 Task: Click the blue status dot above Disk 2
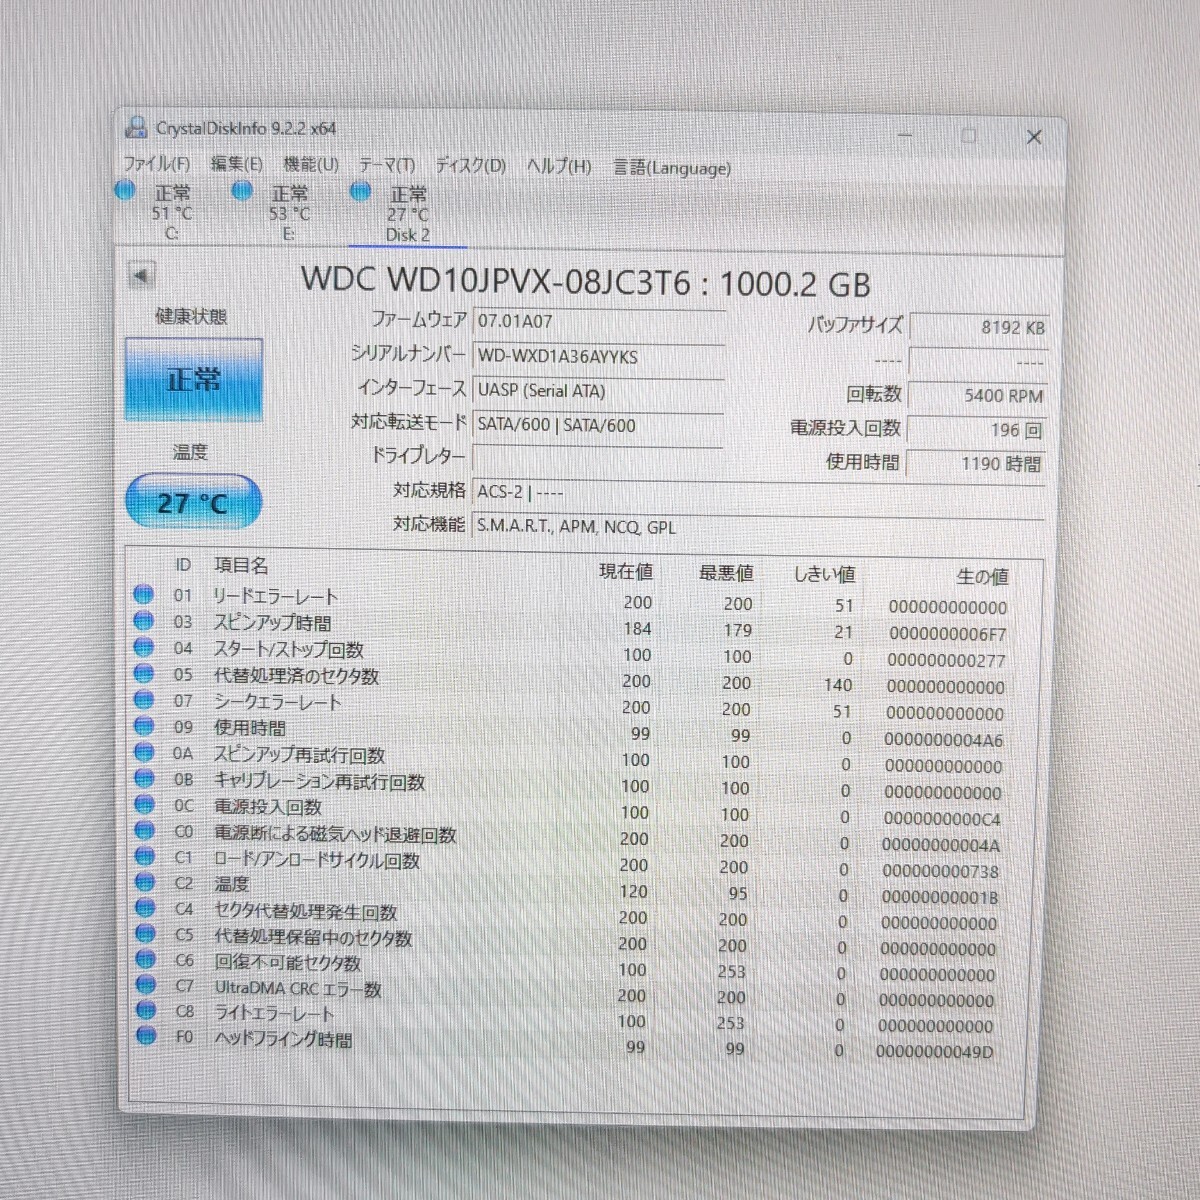point(361,192)
